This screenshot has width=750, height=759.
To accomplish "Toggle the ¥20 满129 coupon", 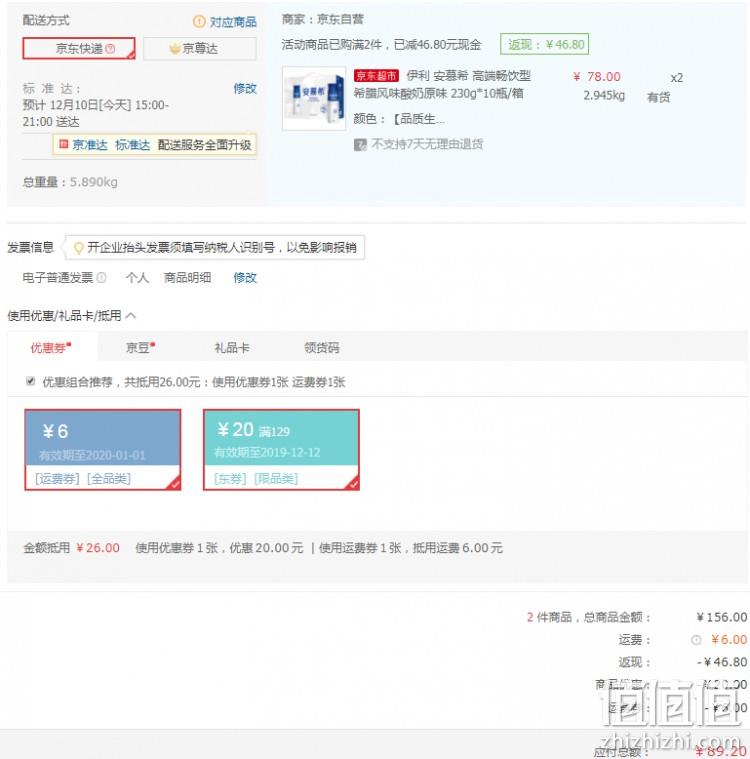I will coord(281,450).
